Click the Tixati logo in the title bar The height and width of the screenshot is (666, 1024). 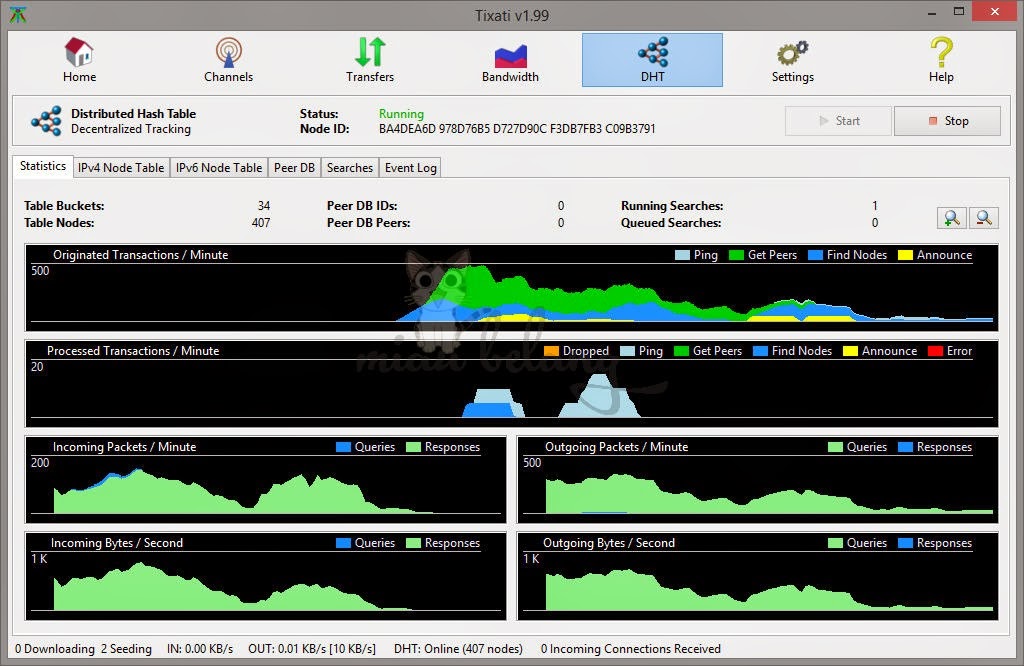[x=18, y=14]
